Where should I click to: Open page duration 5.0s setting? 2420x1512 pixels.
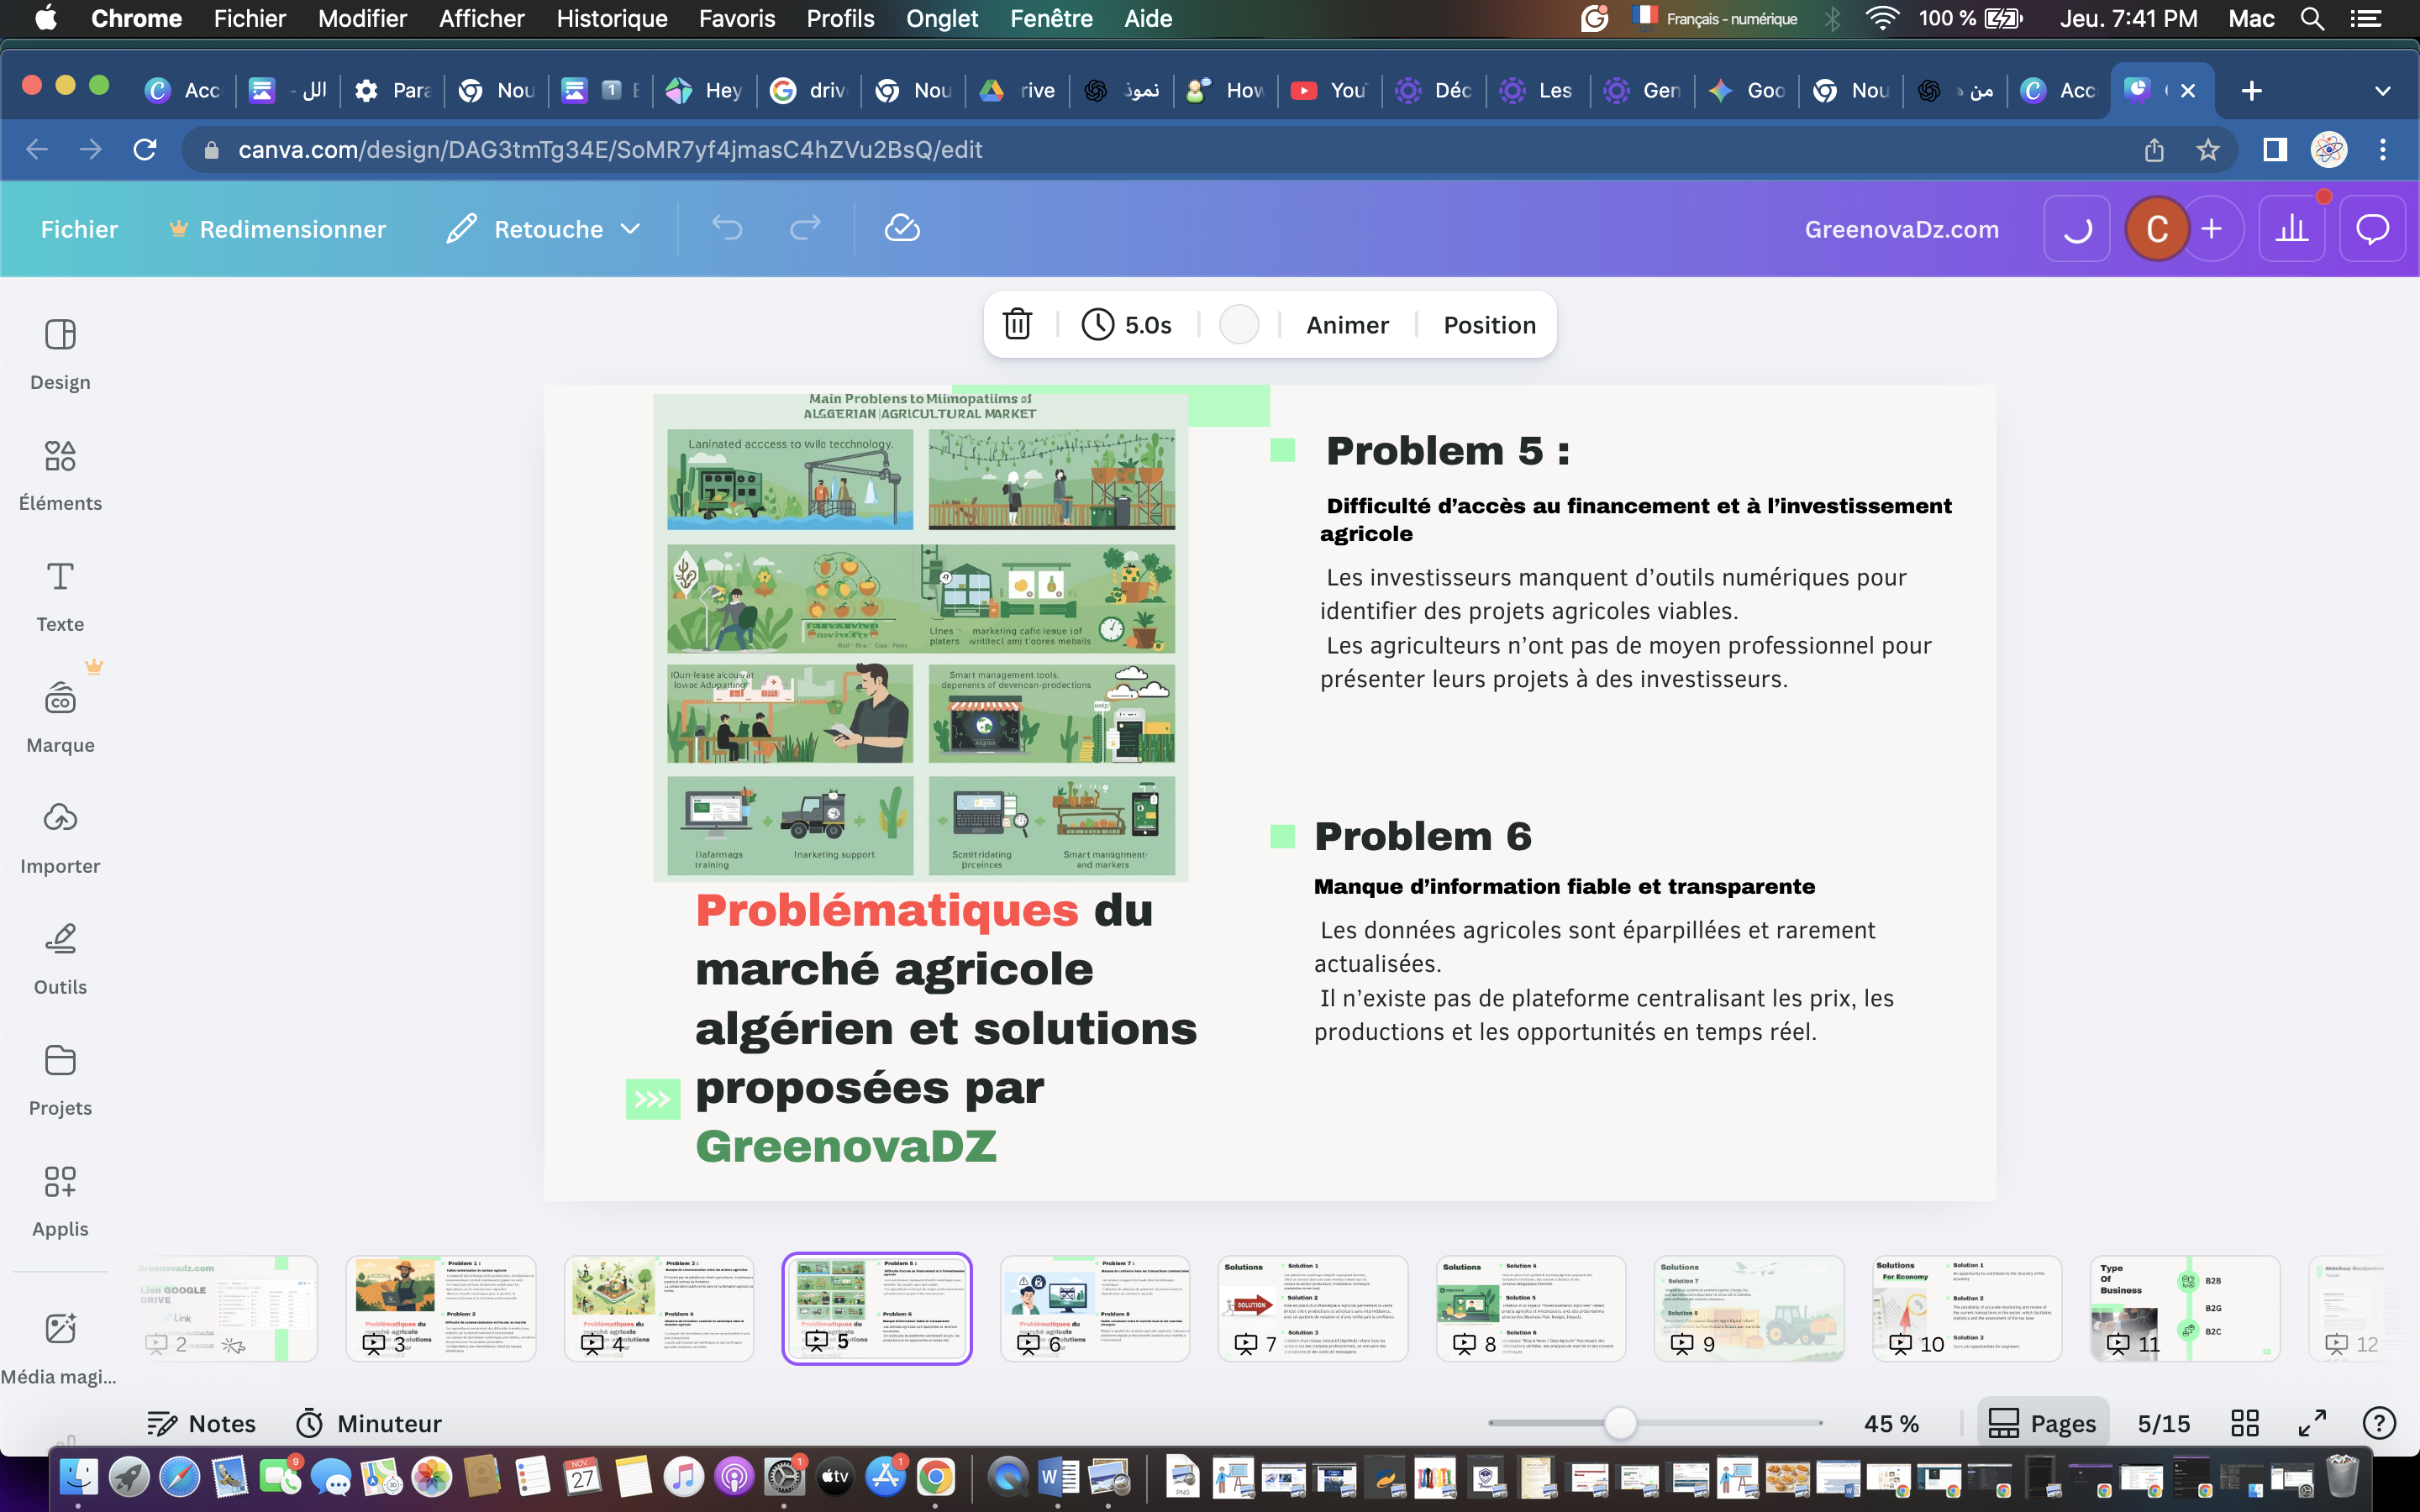pyautogui.click(x=1127, y=324)
